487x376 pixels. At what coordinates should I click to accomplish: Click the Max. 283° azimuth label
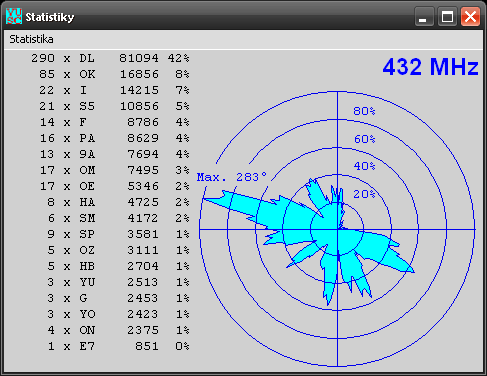(x=232, y=177)
